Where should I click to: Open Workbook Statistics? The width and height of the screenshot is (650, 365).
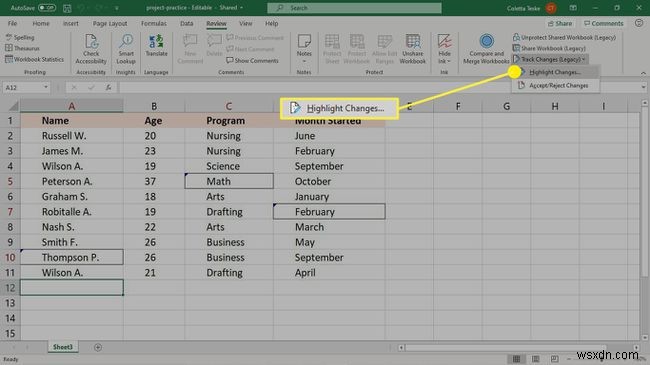coord(34,59)
